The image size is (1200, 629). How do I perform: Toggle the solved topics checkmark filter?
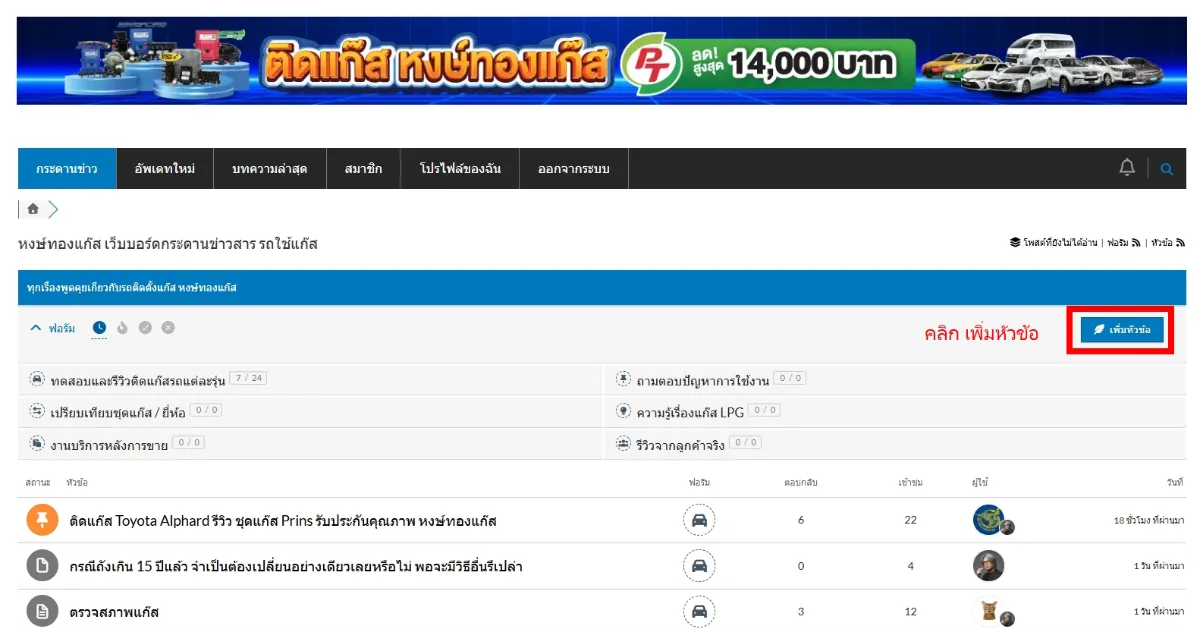pos(145,327)
